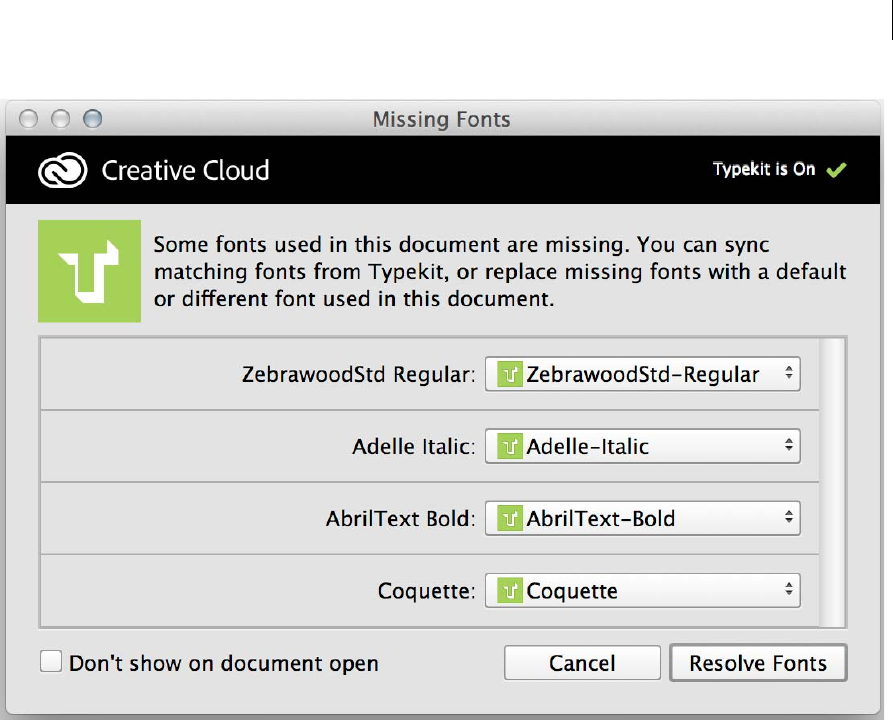Click Typekit icon beside Adelle-Italic
Viewport: 893px width, 720px height.
pos(510,447)
